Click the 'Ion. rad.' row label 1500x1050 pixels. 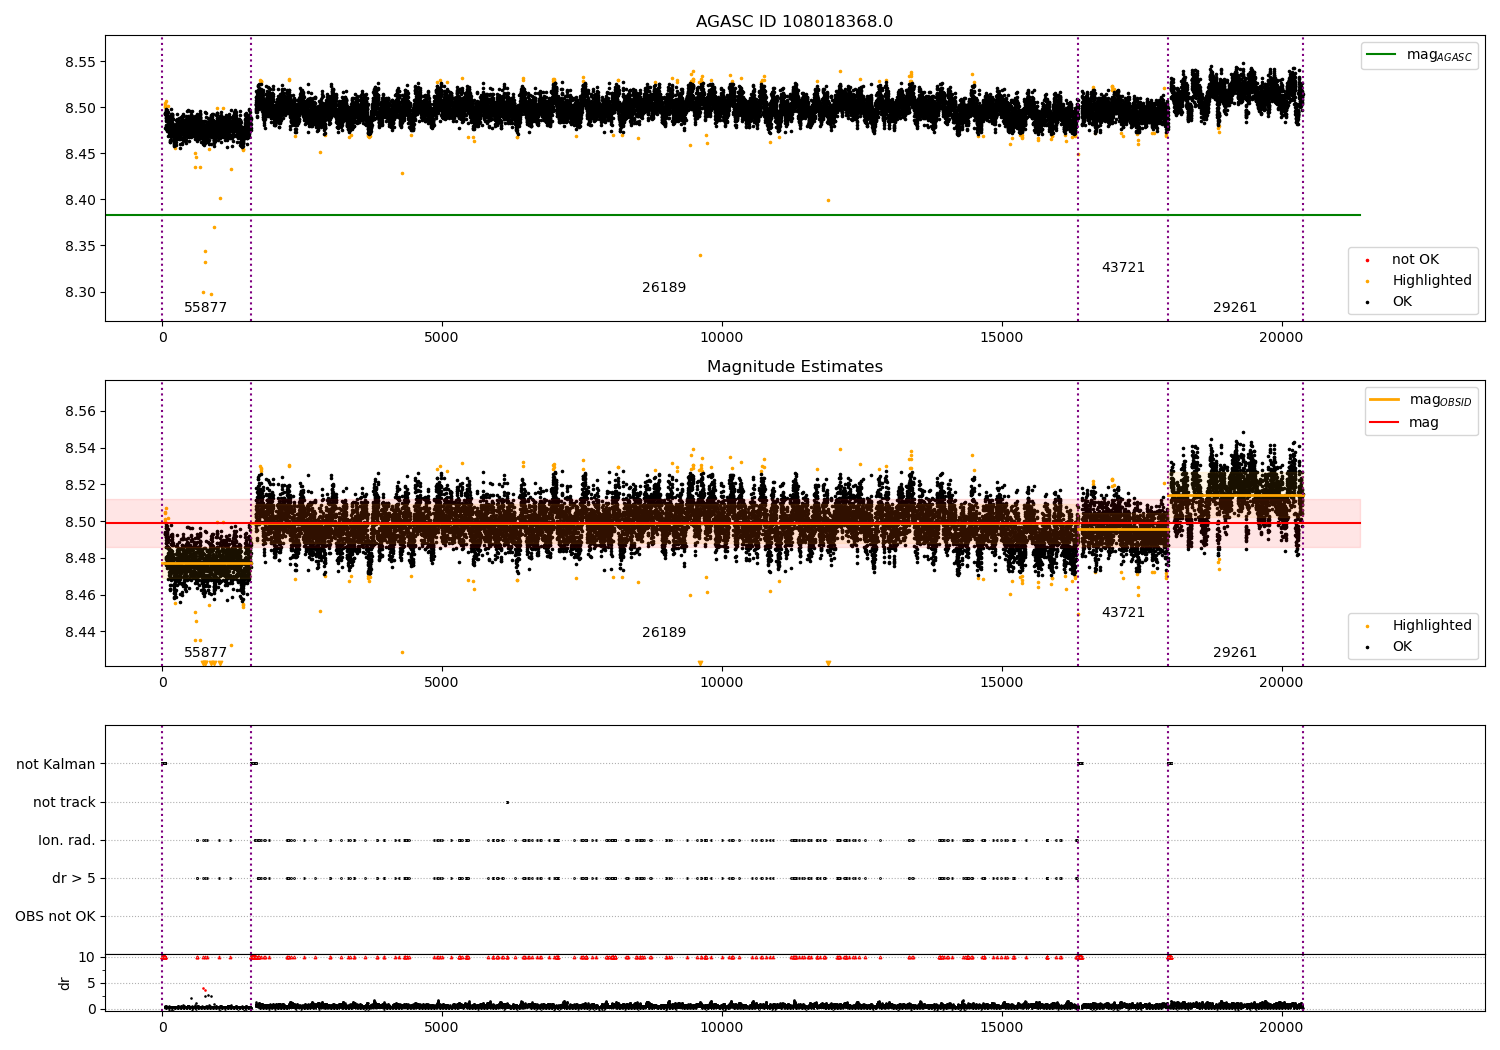point(67,841)
